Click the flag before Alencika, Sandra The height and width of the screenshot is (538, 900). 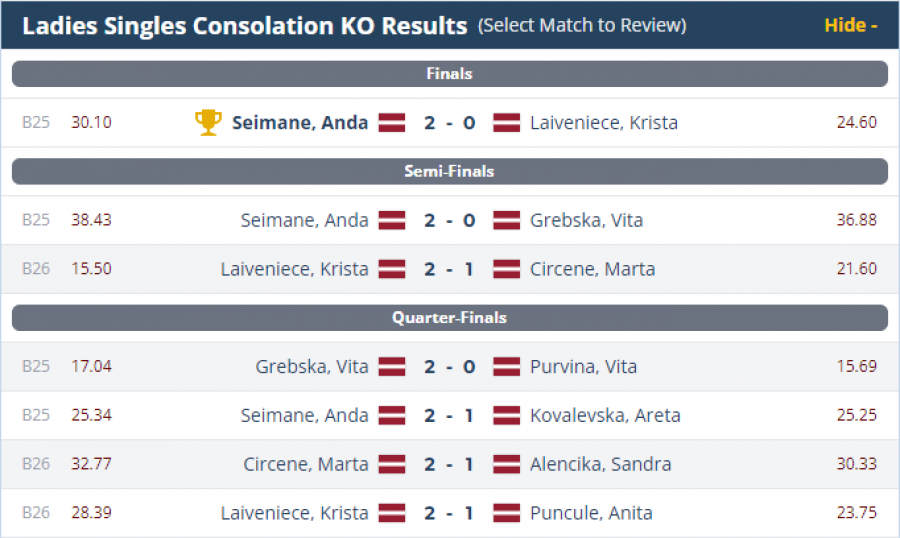point(507,464)
